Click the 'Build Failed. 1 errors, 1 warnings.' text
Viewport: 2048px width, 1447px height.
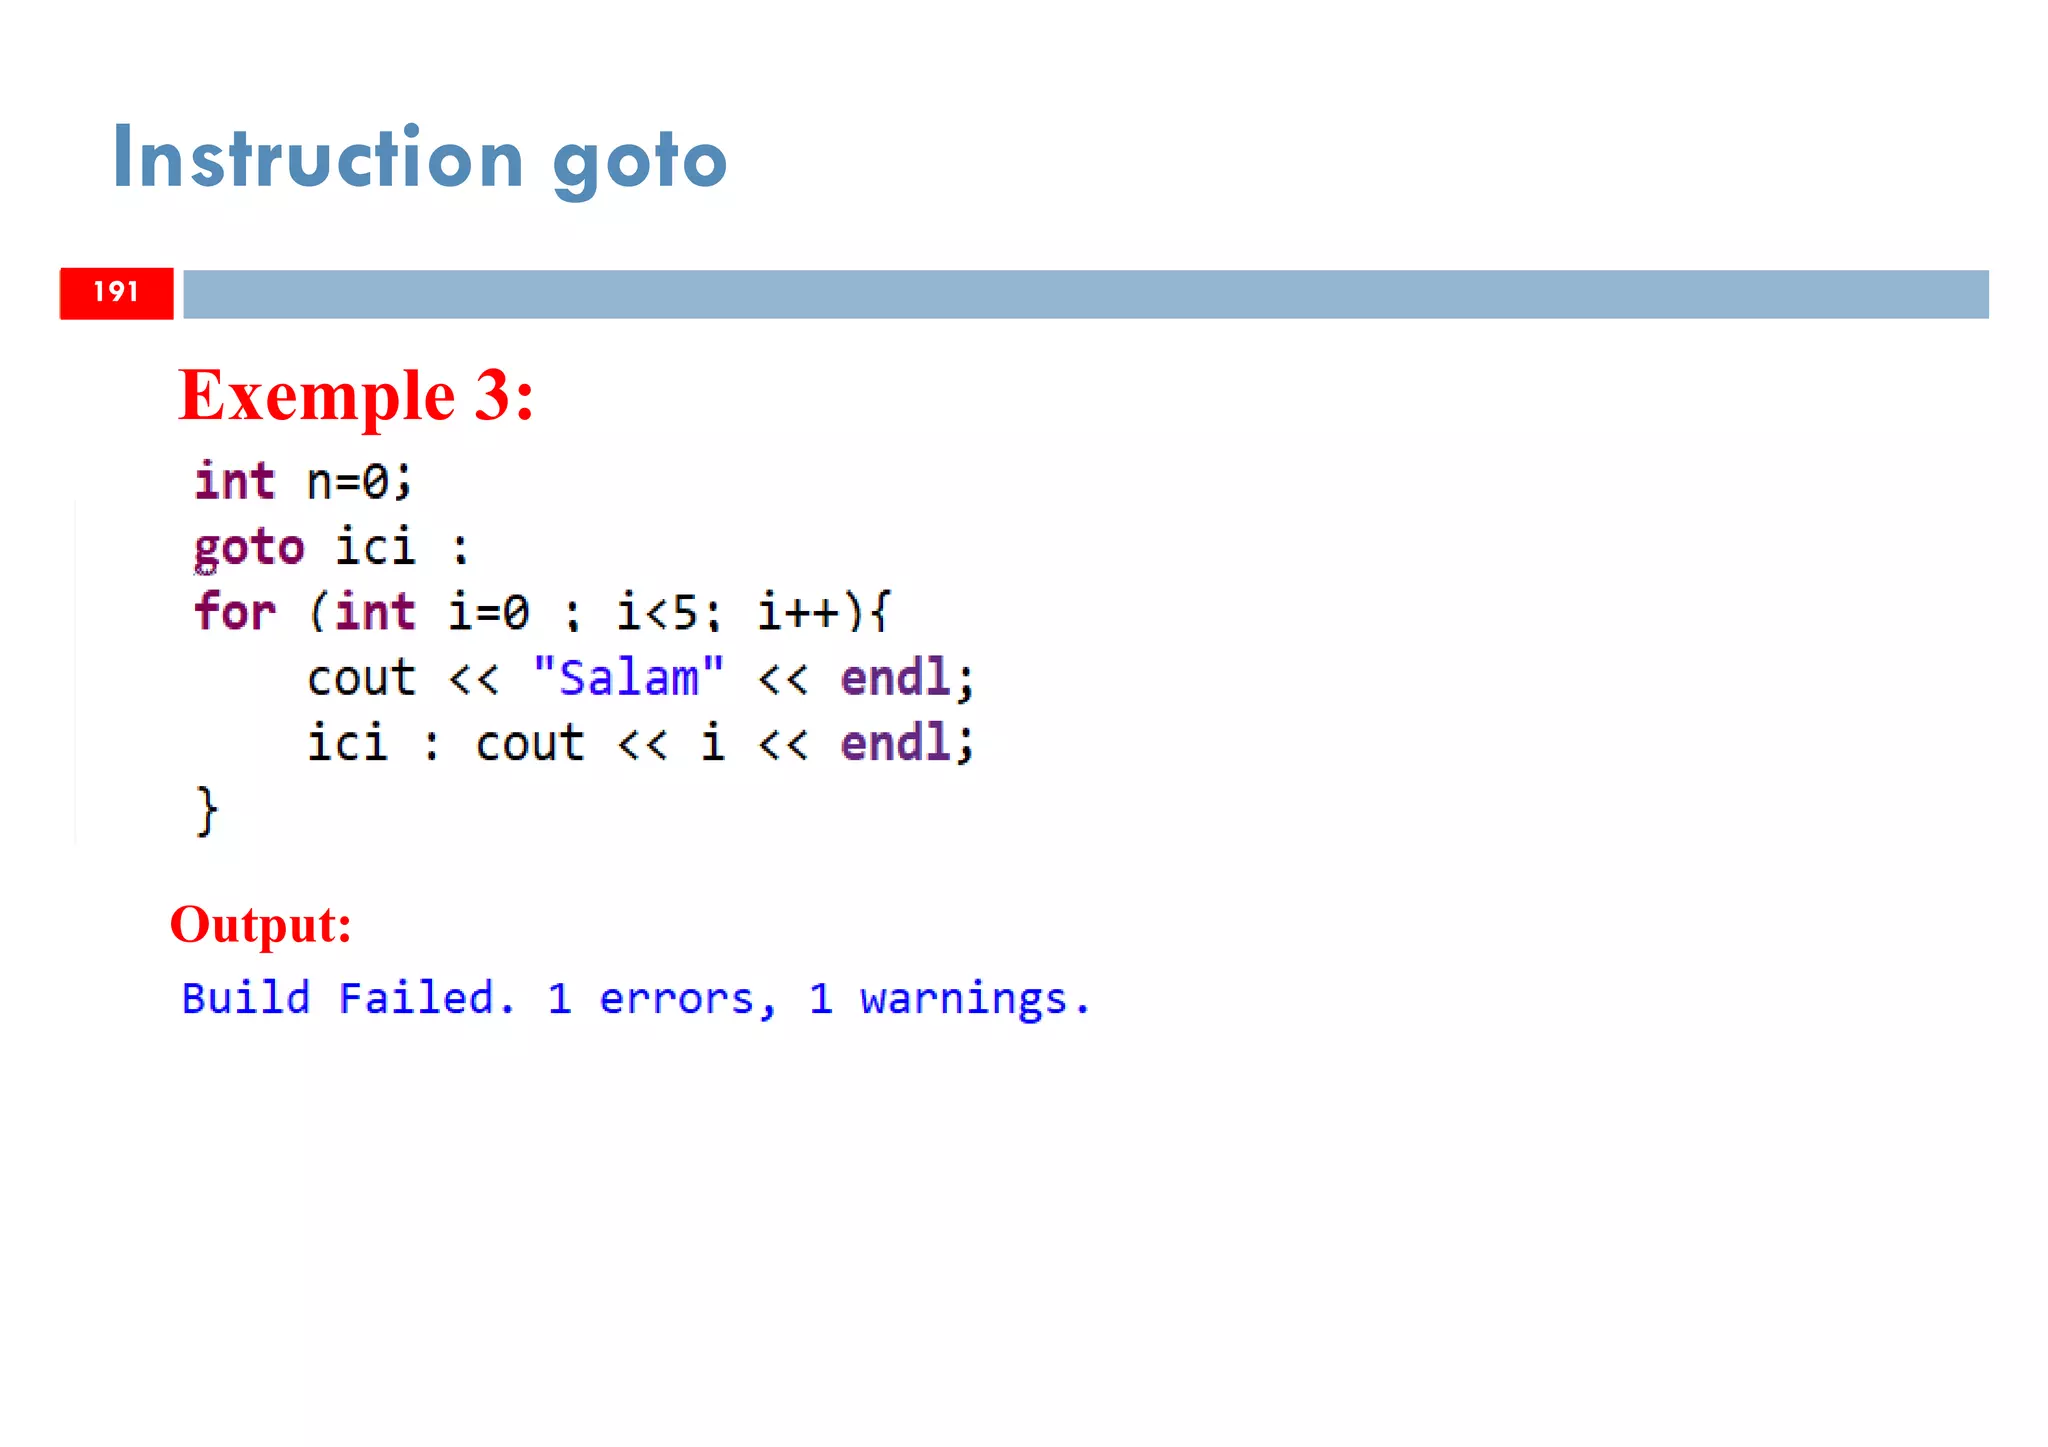pos(636,999)
